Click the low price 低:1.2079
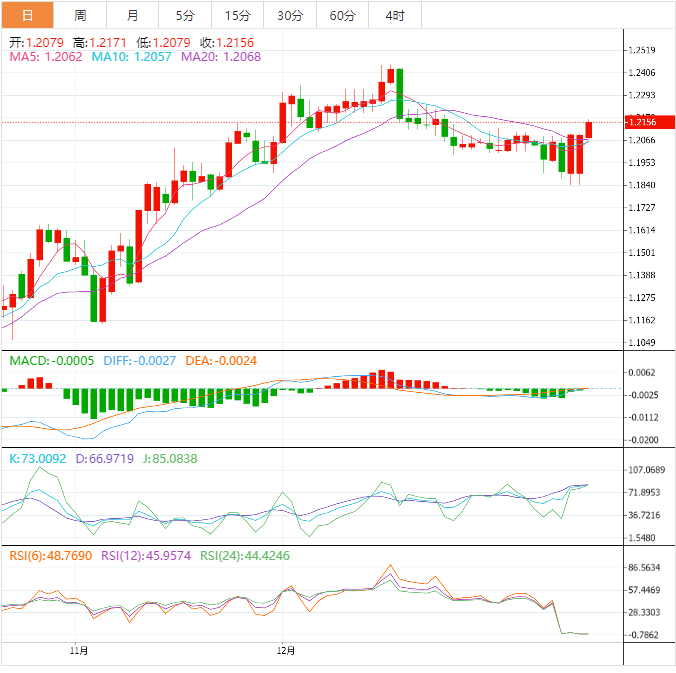Screen dimensions: 676x673 pos(163,43)
